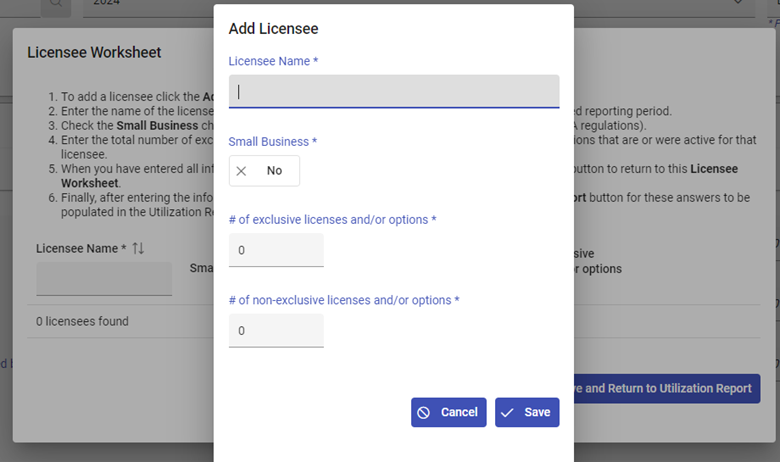Click the sort arrows beside Licensee Name column
This screenshot has height=462, width=780.
click(138, 248)
